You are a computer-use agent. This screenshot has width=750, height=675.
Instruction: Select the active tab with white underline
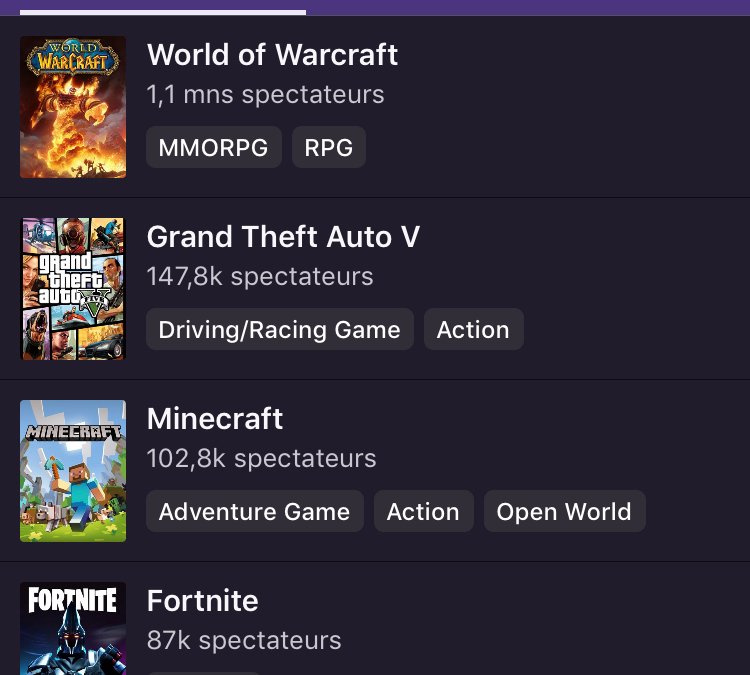coord(163,12)
